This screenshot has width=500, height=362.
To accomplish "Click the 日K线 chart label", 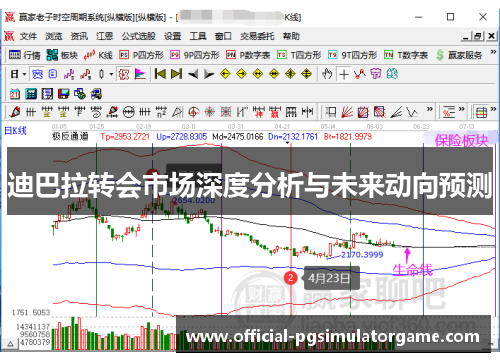I will coord(15,131).
